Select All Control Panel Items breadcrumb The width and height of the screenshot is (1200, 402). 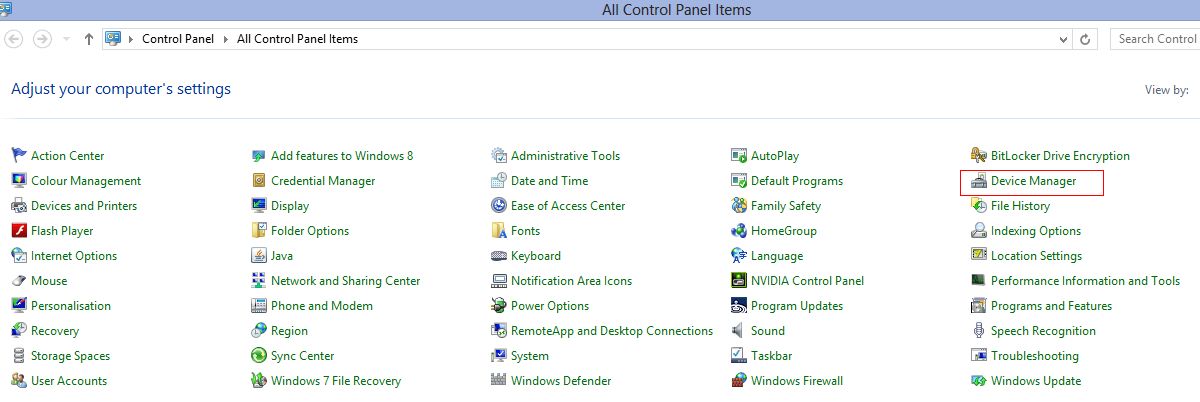(x=297, y=39)
